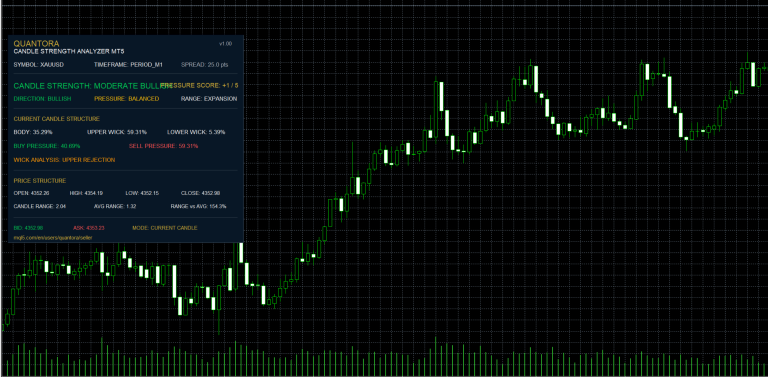Click the CURRENT CANDLE STRUCTURE heading

point(57,118)
